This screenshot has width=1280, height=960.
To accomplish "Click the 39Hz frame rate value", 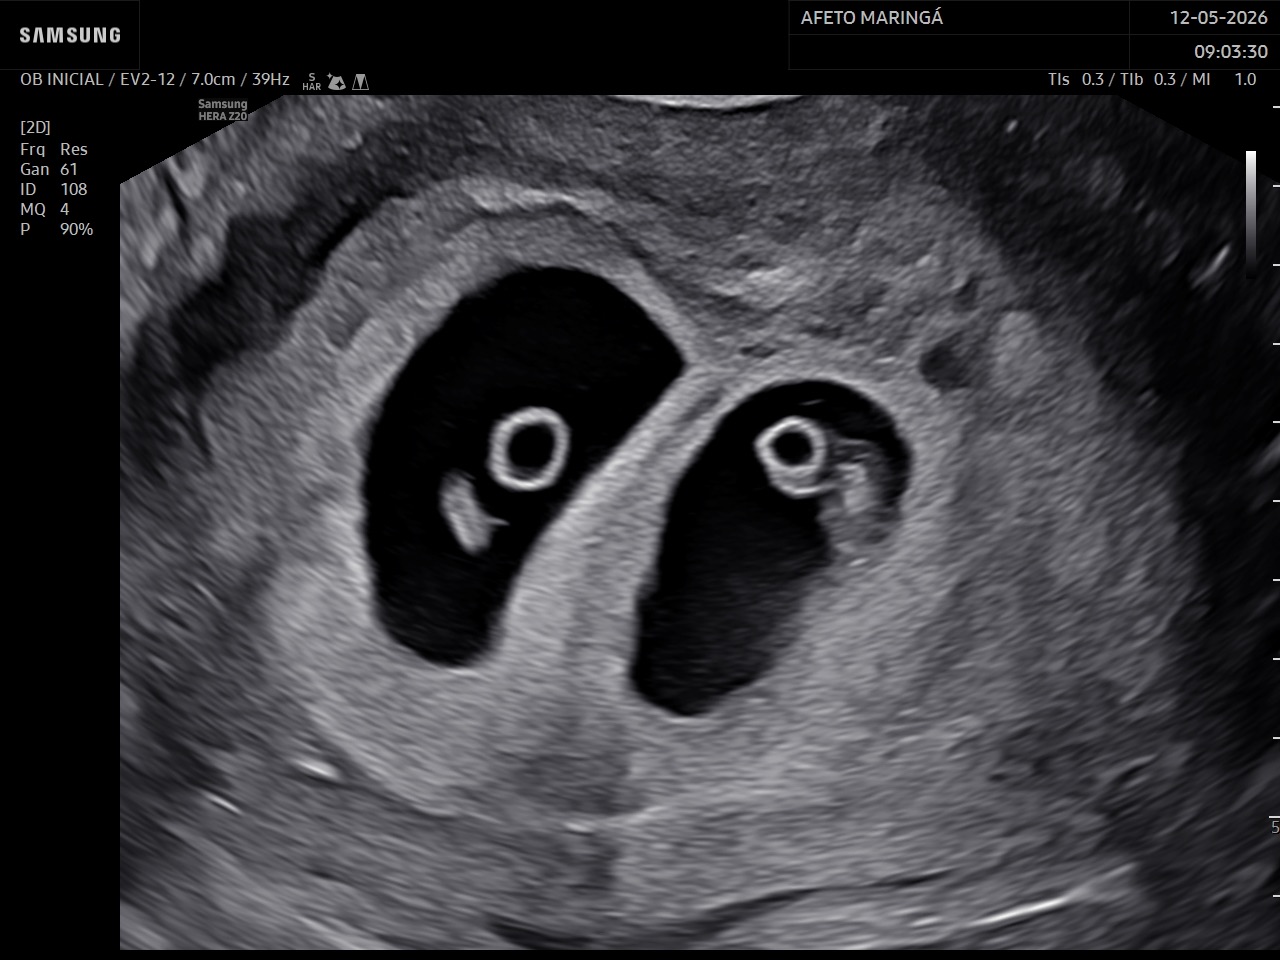I will (x=271, y=79).
